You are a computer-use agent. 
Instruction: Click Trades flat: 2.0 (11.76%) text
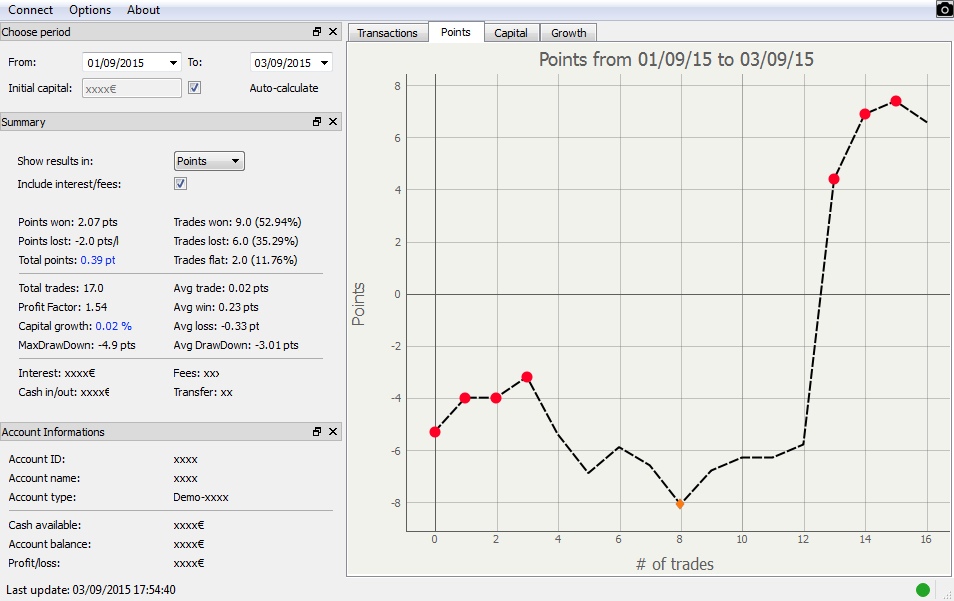(235, 260)
